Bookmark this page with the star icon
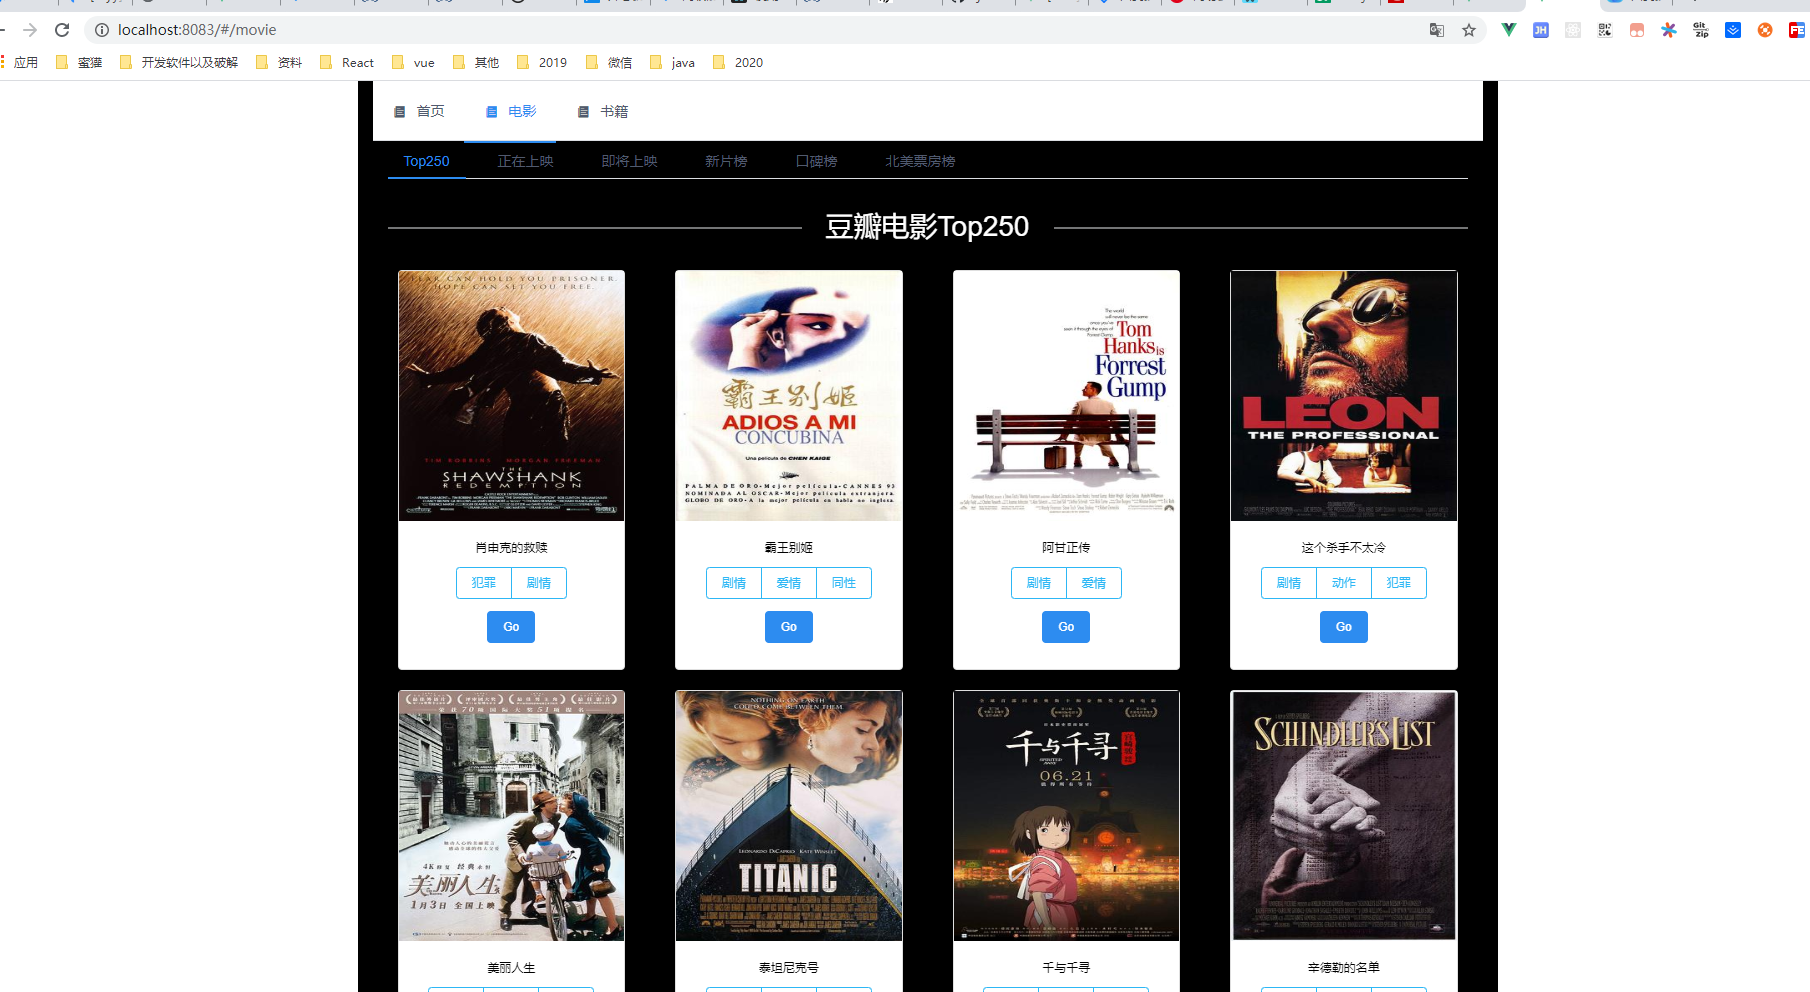Image resolution: width=1810 pixels, height=992 pixels. pos(1469,30)
